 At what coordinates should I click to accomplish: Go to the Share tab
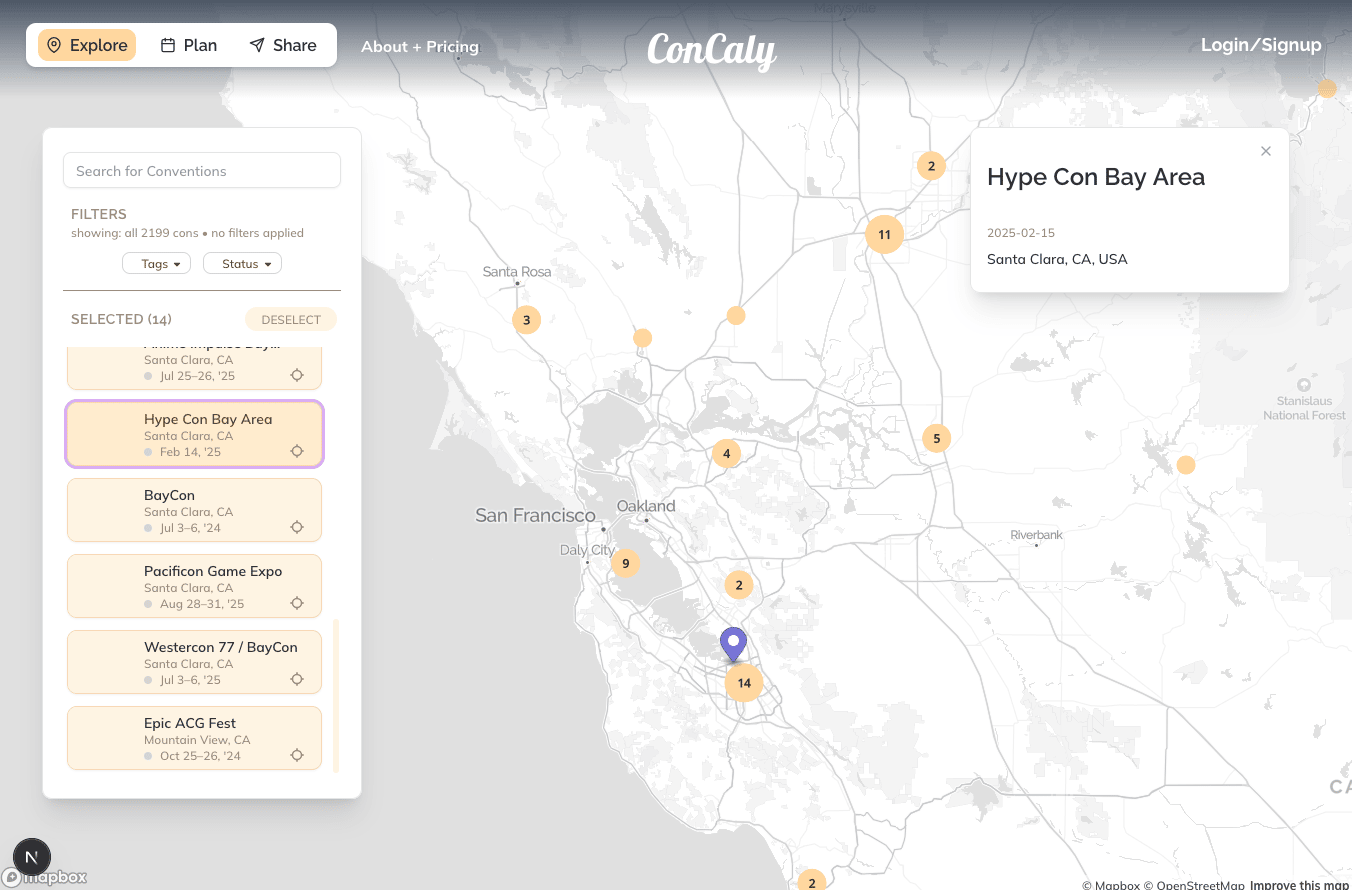coord(283,45)
